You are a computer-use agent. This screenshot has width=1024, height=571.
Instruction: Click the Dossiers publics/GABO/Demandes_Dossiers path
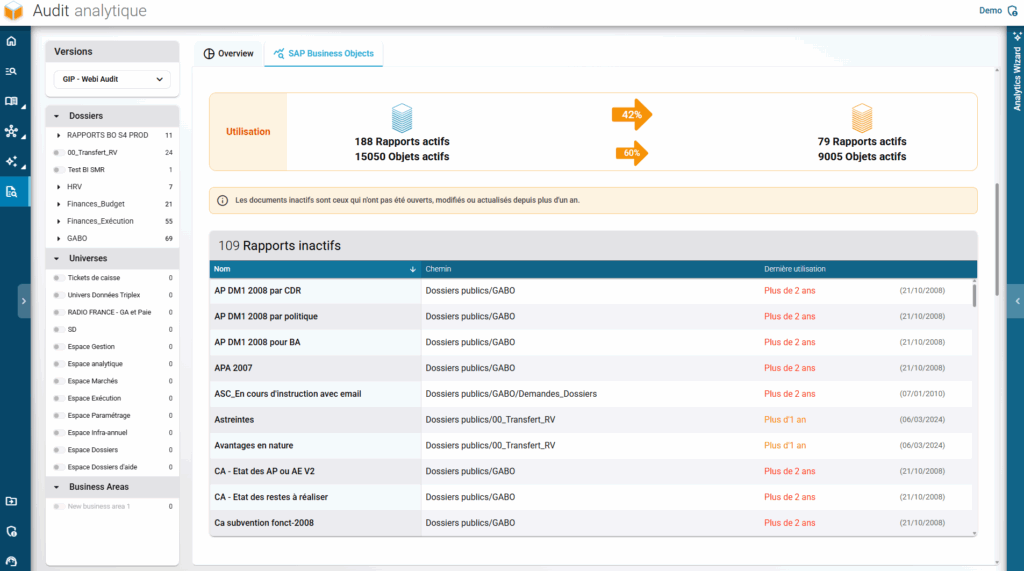tap(511, 394)
